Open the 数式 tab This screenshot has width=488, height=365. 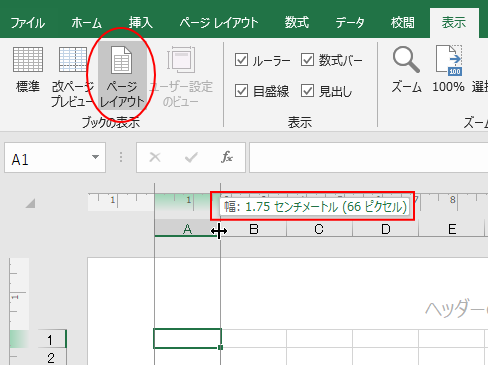tap(297, 23)
